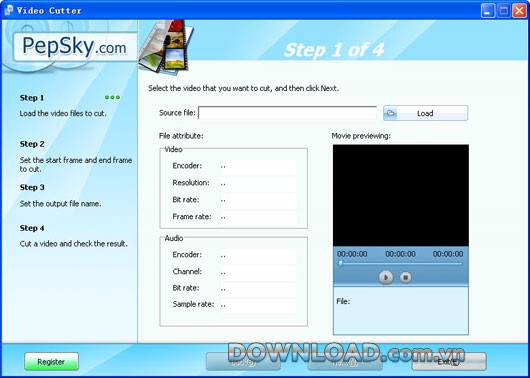The height and width of the screenshot is (378, 530).
Task: Click the 'Step 2' heading
Action: coord(32,144)
